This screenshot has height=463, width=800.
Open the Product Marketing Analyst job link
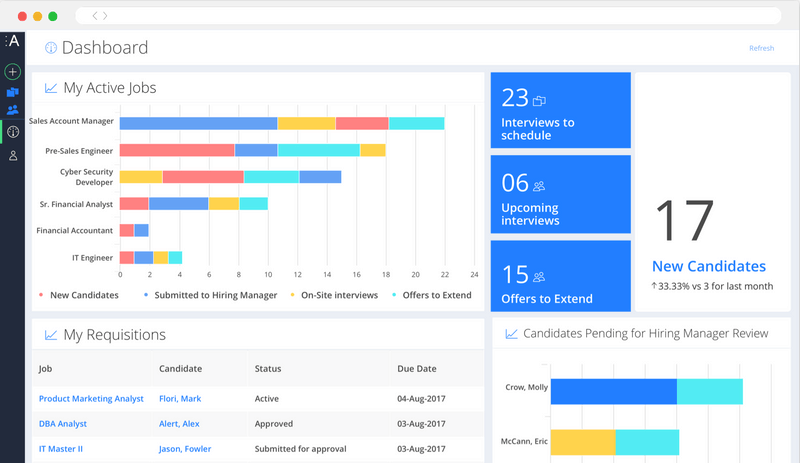coord(91,399)
